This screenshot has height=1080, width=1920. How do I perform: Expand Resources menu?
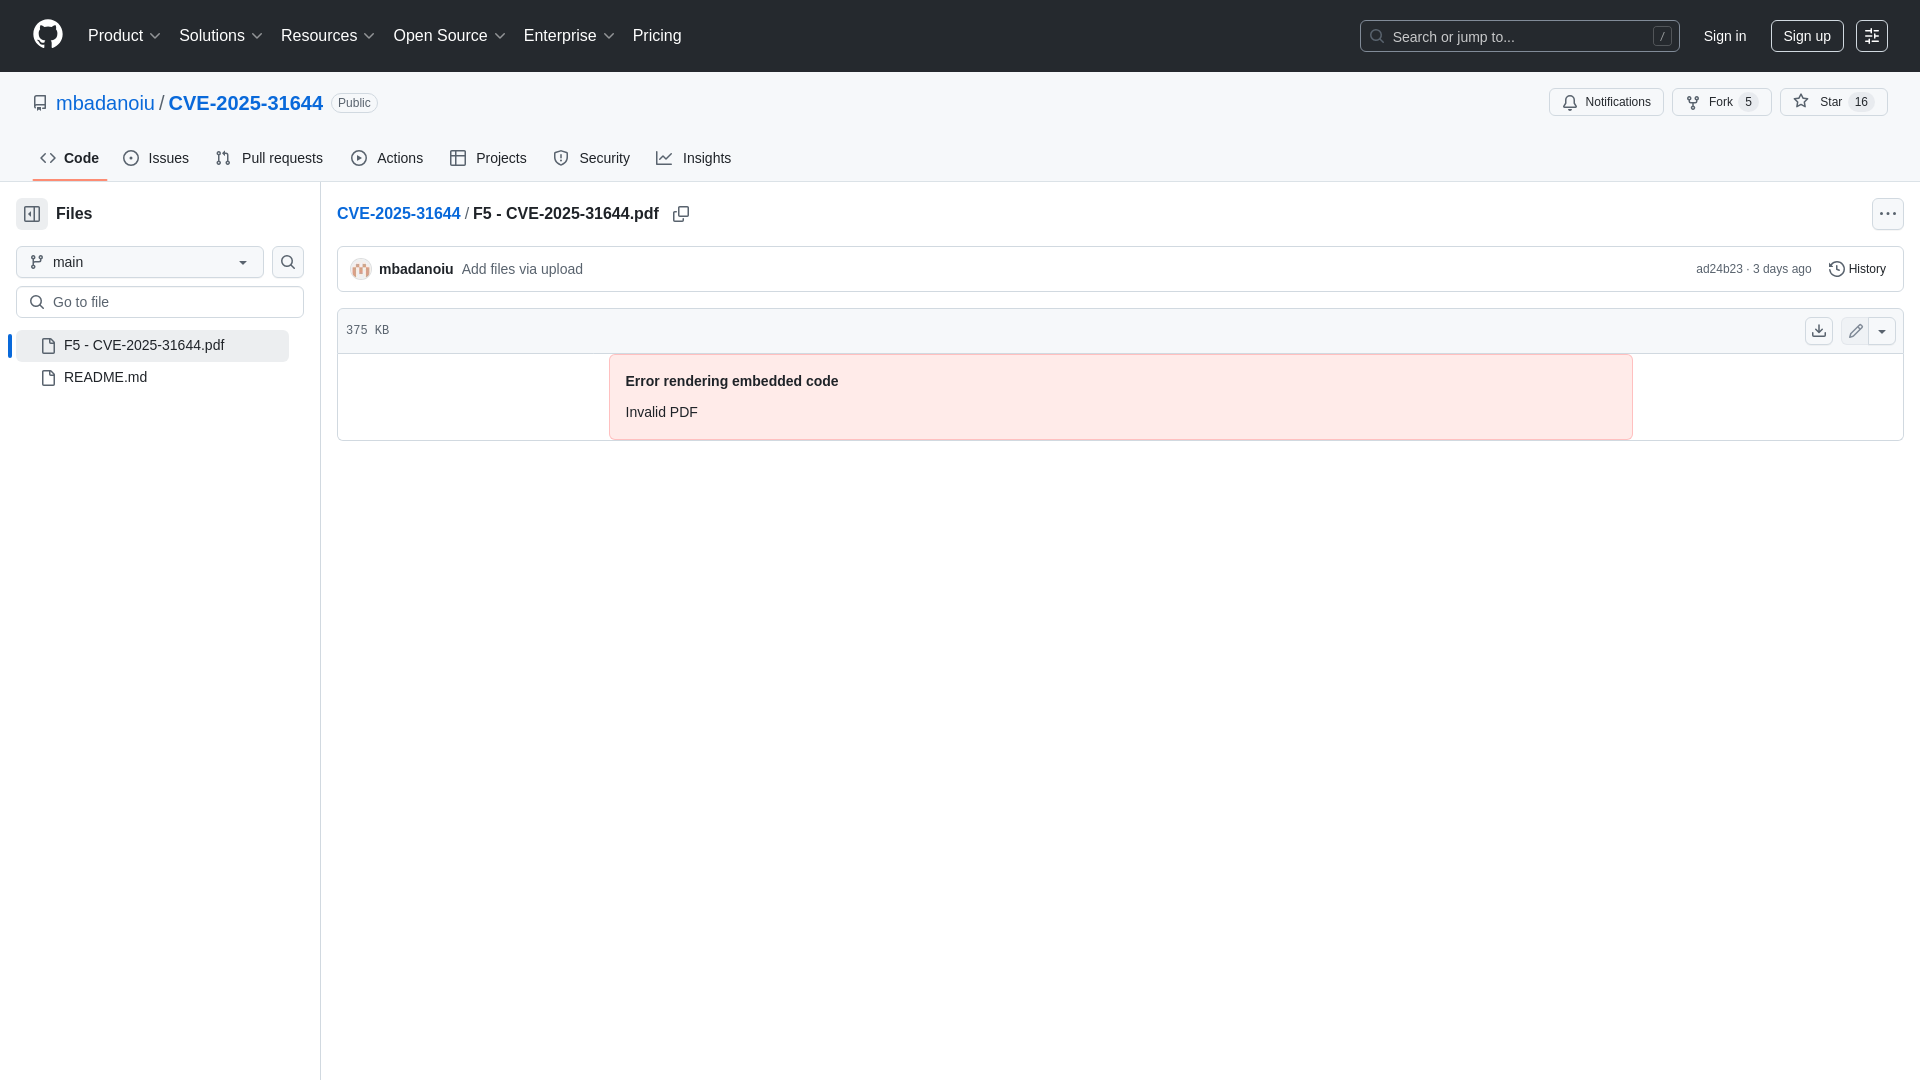click(328, 36)
